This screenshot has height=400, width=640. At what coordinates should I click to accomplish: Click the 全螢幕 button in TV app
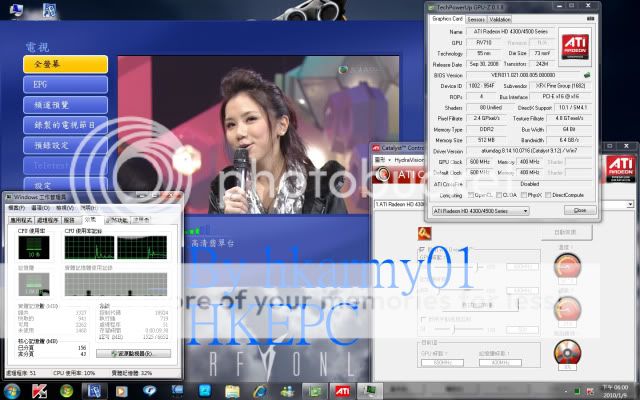[66, 64]
